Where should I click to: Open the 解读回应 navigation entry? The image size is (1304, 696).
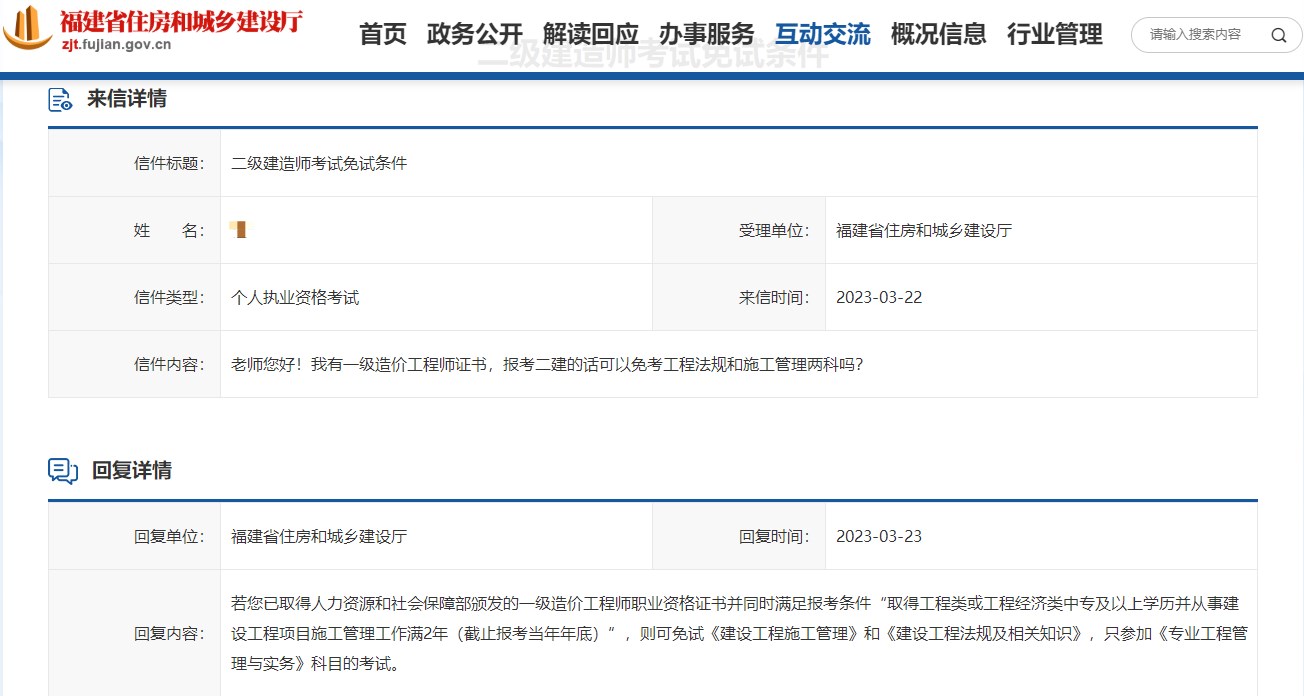590,33
